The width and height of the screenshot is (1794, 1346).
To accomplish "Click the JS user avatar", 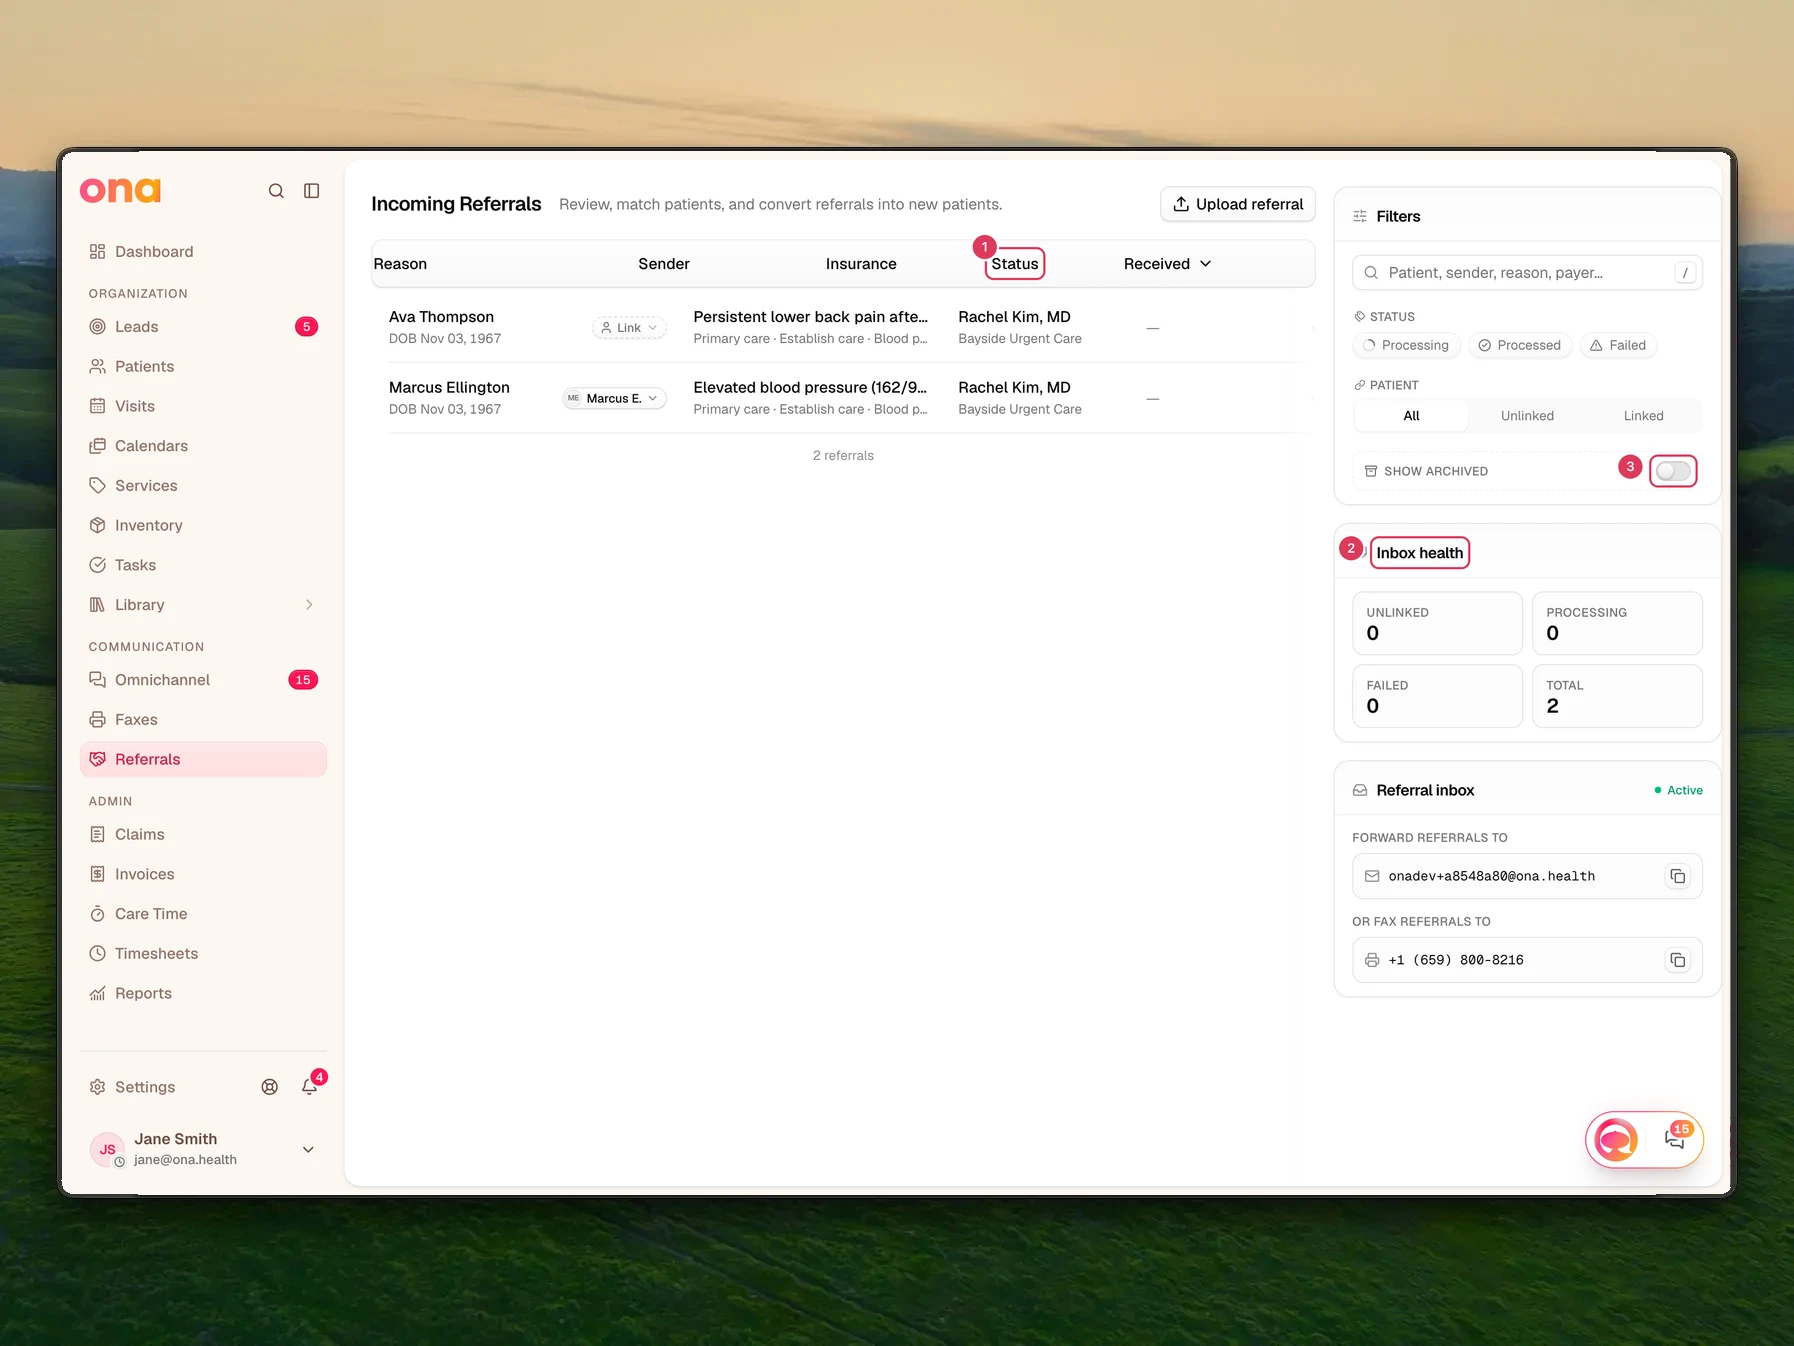I will point(107,1149).
